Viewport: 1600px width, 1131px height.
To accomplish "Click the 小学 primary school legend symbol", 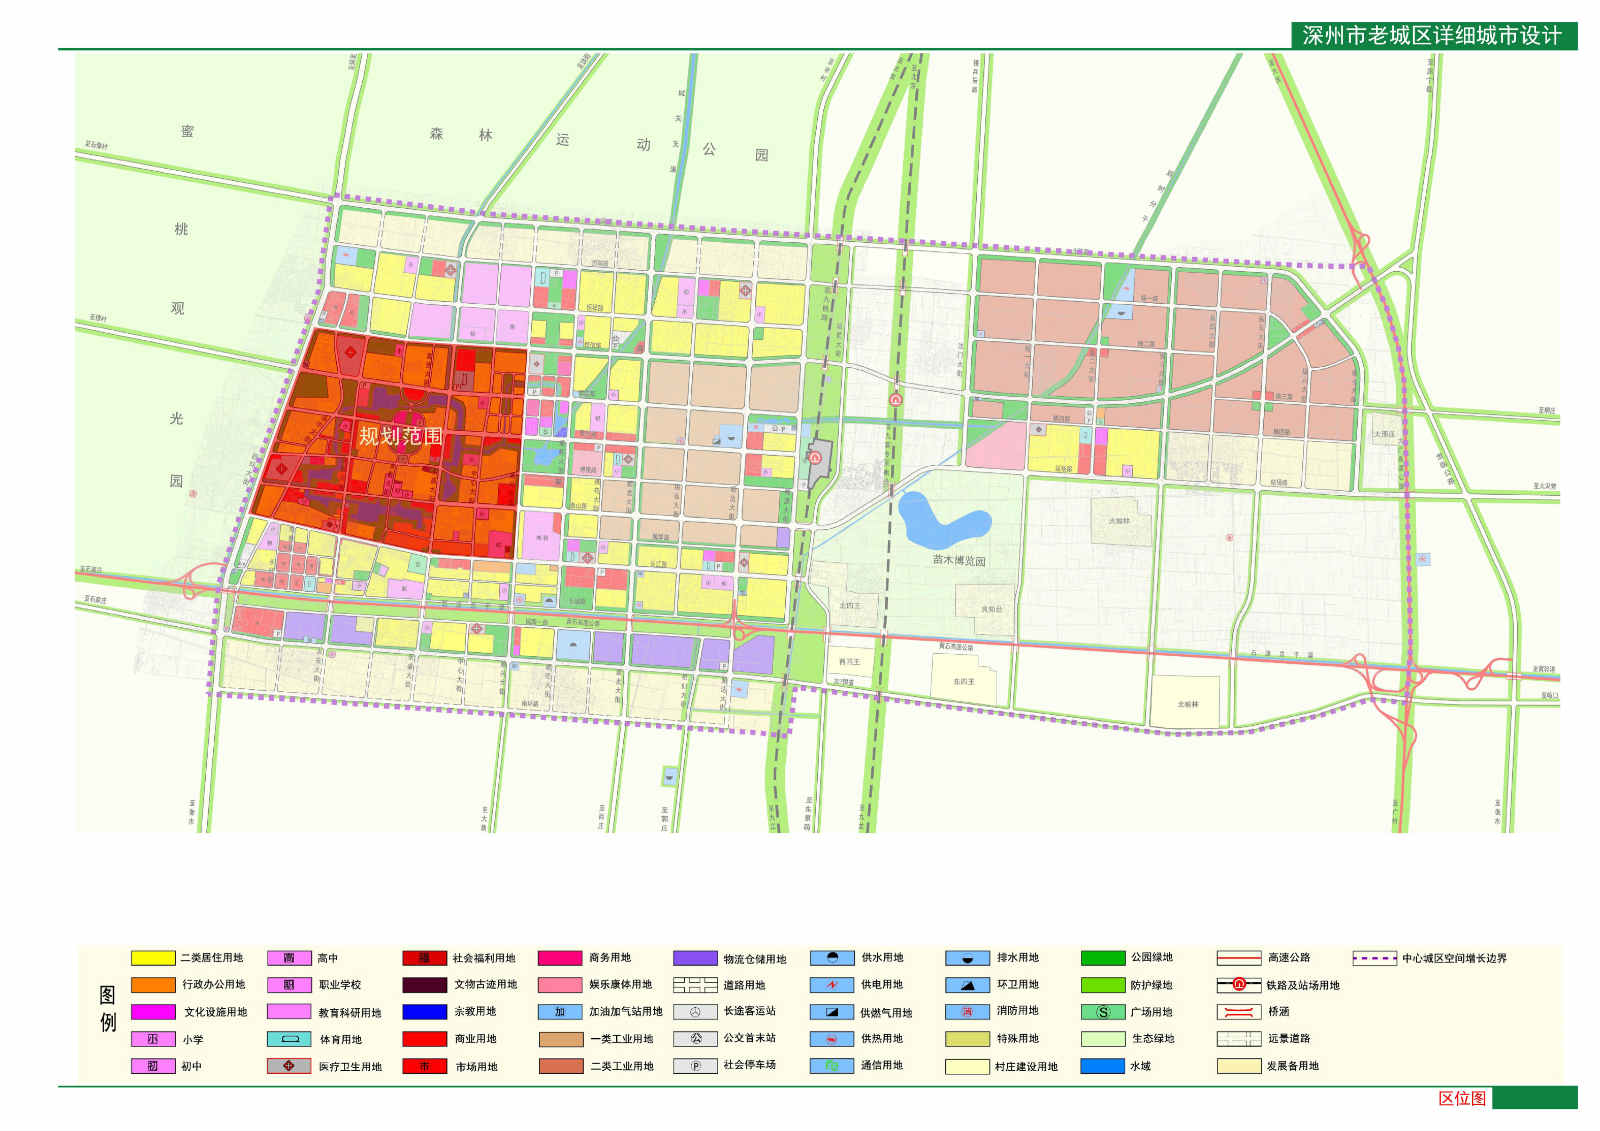I will click(153, 1039).
